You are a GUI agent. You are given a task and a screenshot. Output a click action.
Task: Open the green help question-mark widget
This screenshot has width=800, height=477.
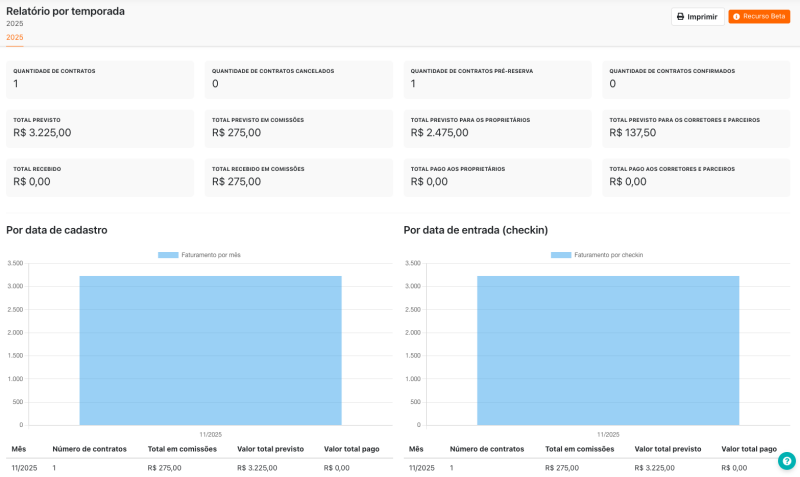(787, 461)
